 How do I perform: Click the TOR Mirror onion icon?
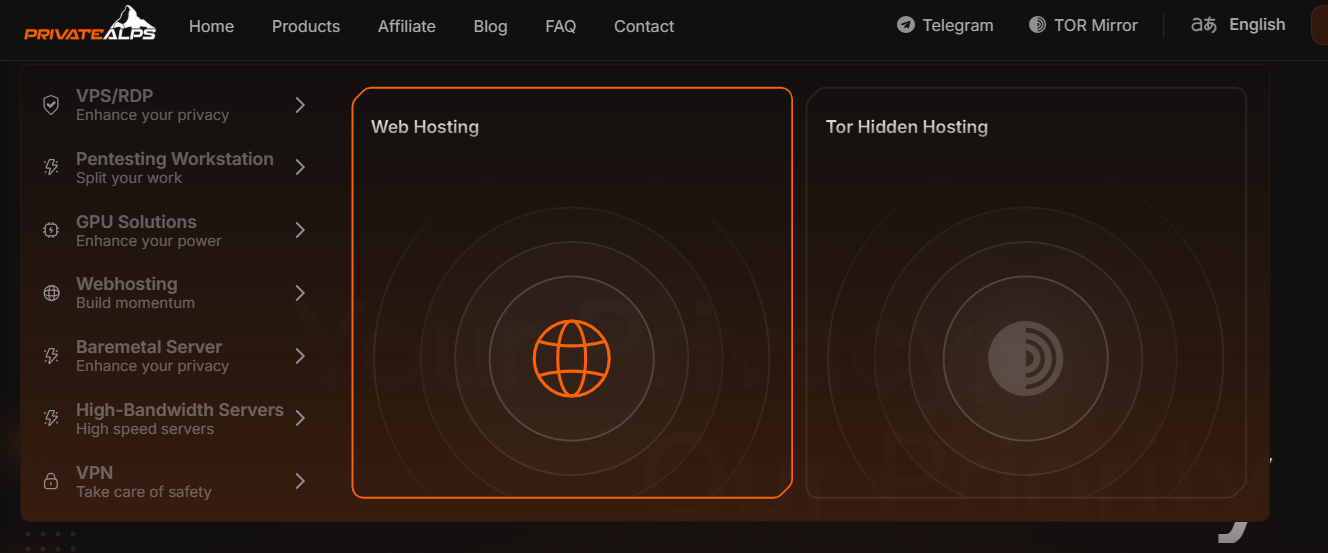pyautogui.click(x=1037, y=25)
